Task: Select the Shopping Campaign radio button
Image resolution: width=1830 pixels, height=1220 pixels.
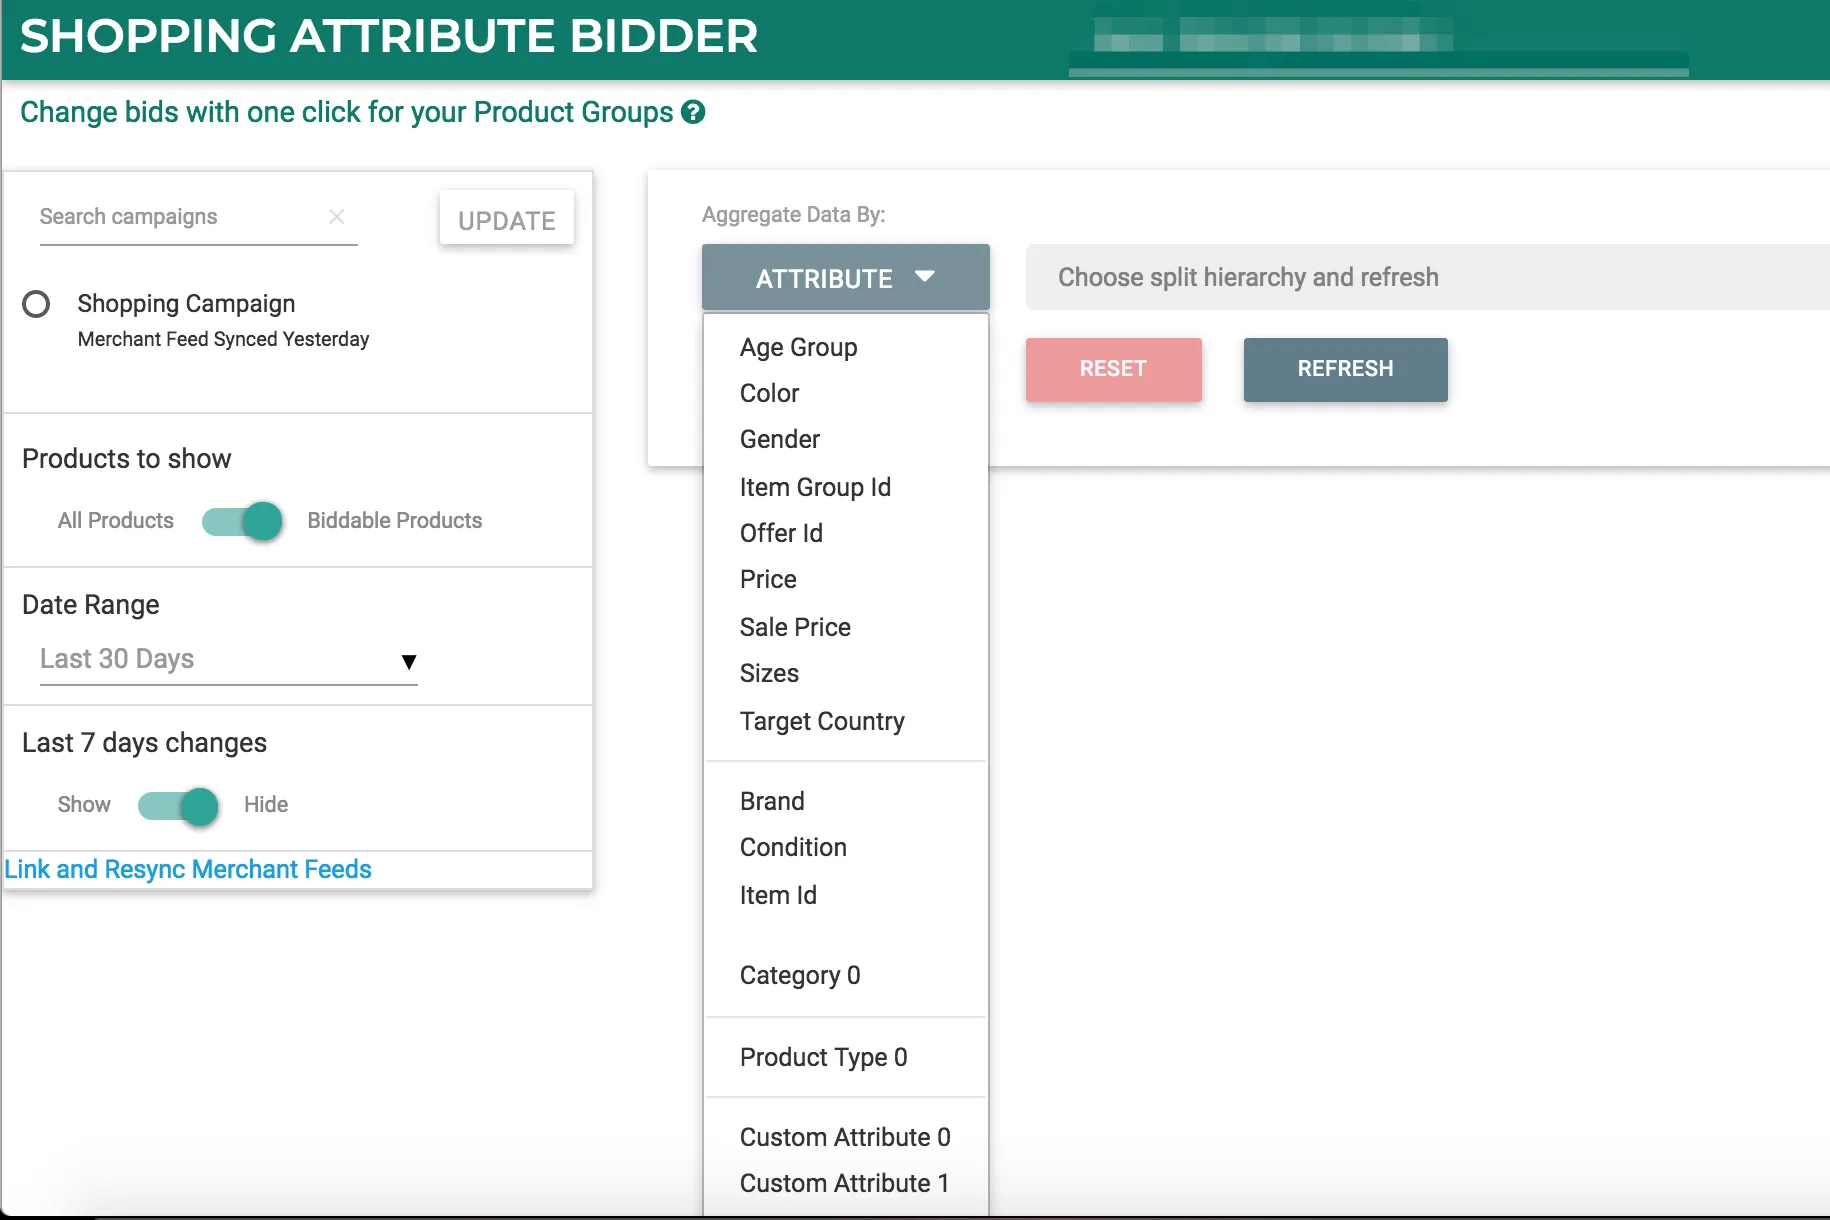Action: 36,304
